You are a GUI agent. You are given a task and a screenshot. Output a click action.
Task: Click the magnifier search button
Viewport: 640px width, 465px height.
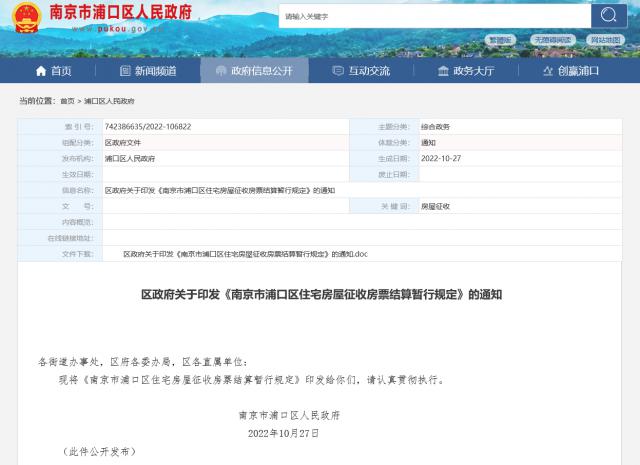(x=607, y=15)
